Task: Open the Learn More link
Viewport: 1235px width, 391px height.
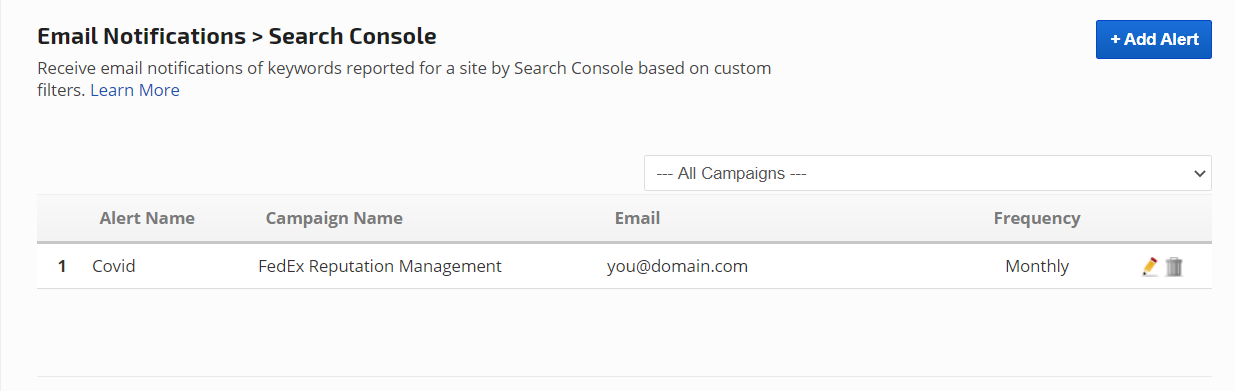Action: tap(135, 90)
